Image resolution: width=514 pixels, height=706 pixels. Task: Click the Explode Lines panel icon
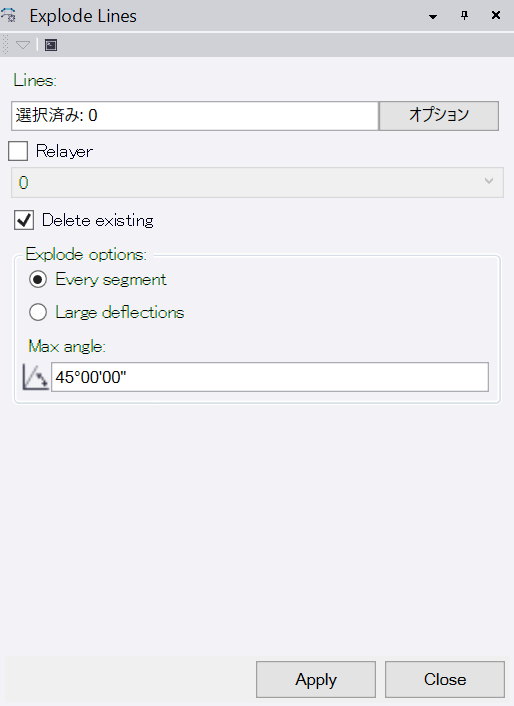click(9, 15)
